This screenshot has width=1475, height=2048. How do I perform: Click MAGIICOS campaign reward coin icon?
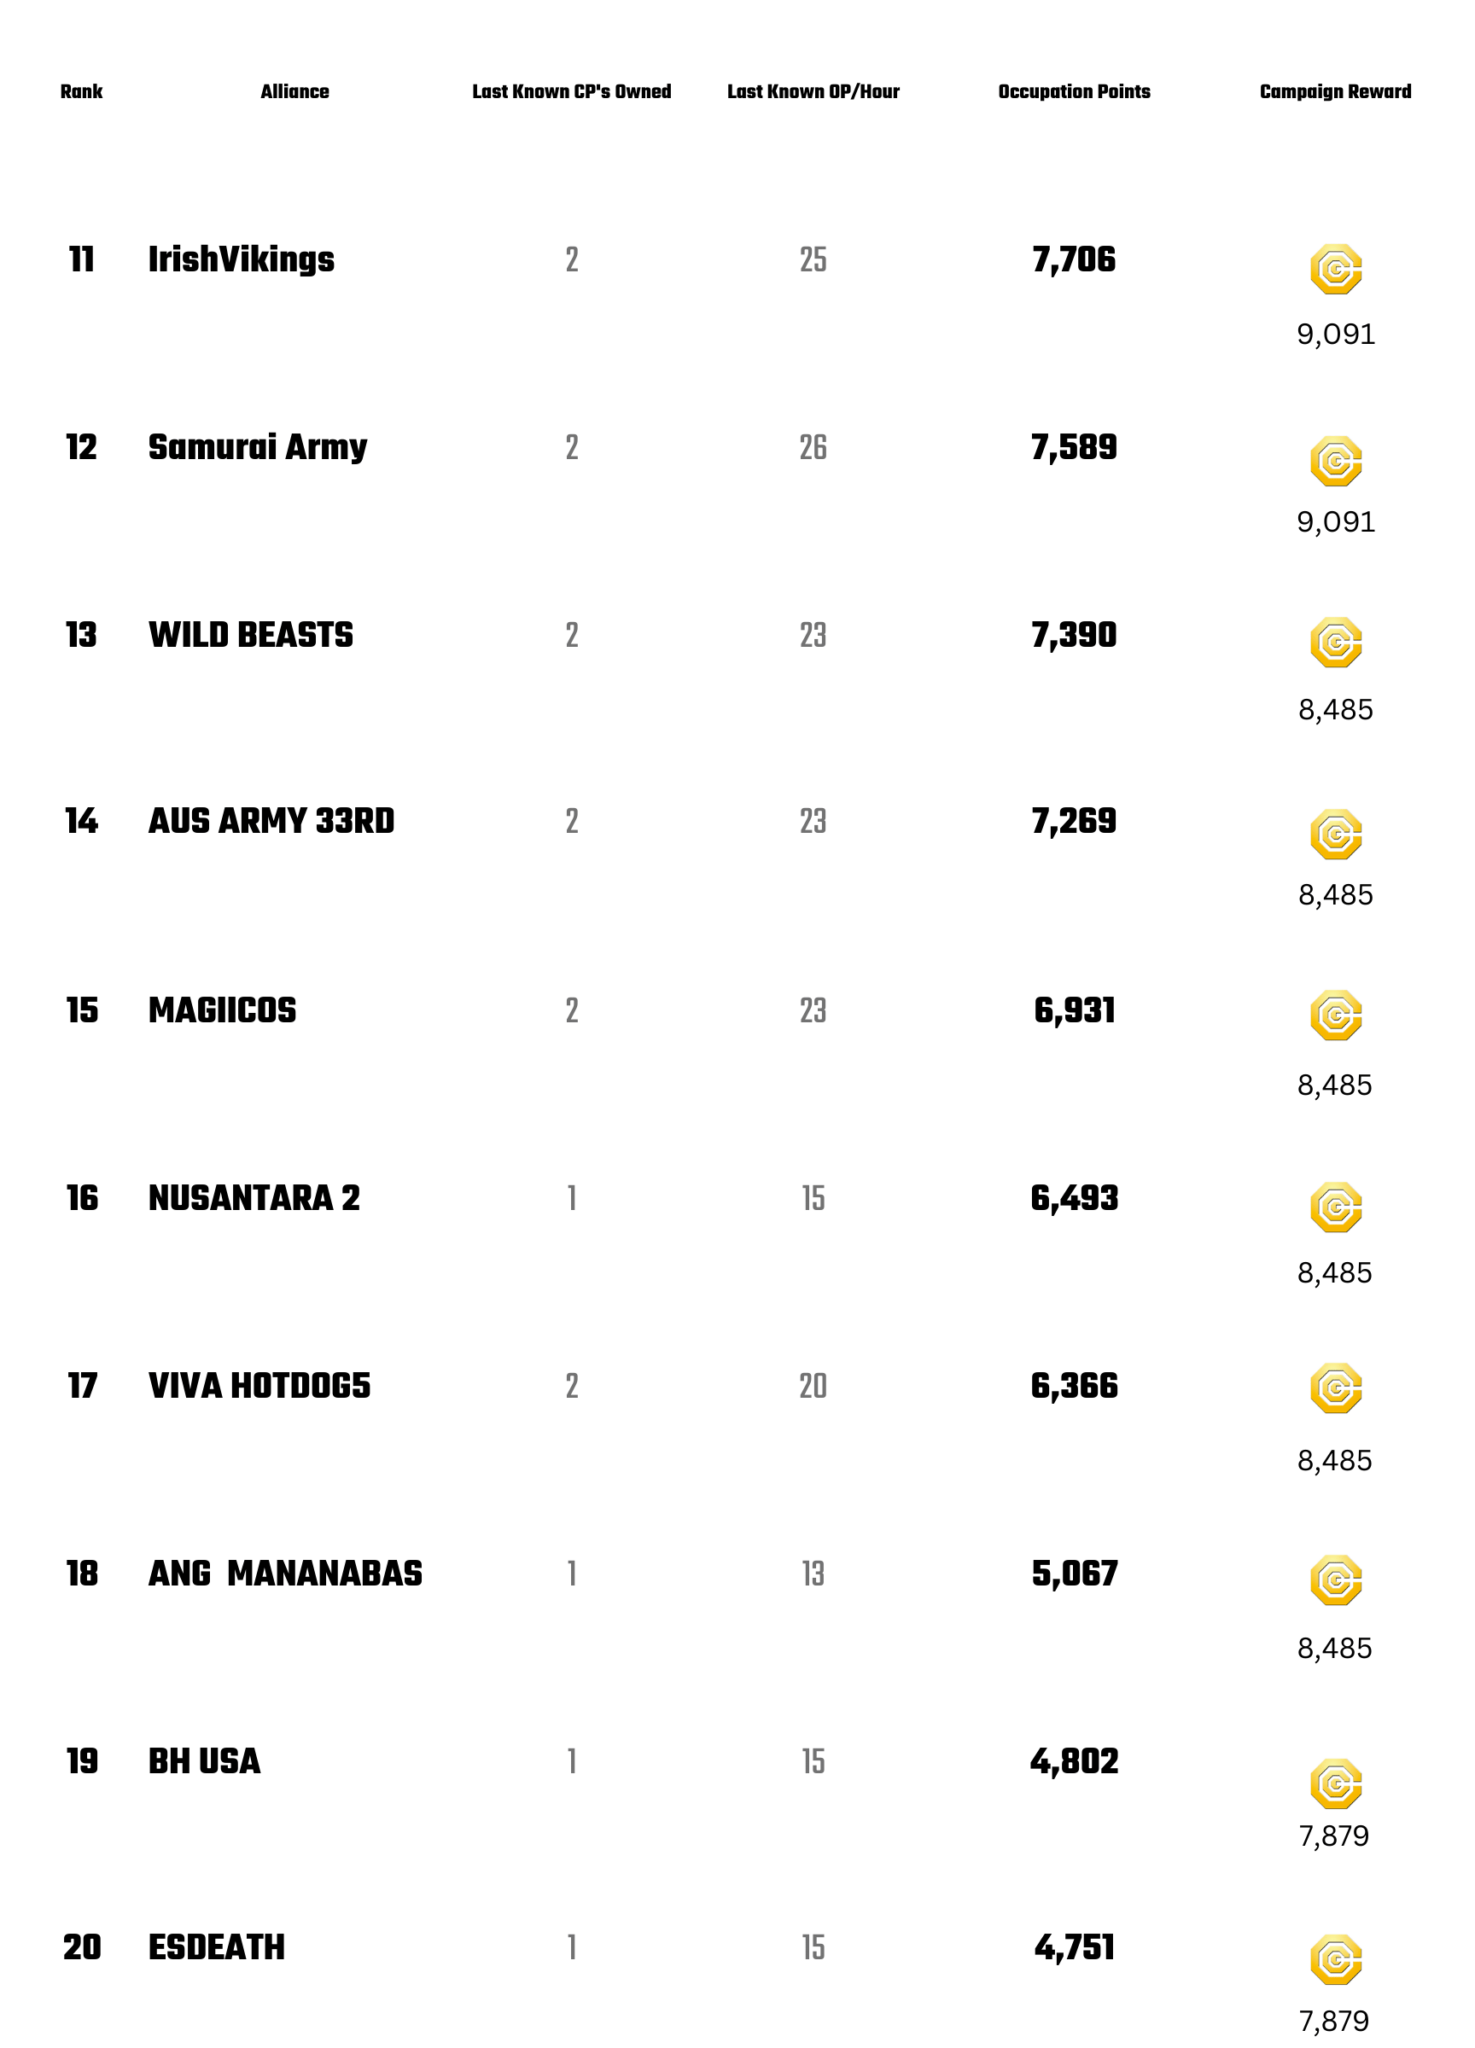1335,1015
